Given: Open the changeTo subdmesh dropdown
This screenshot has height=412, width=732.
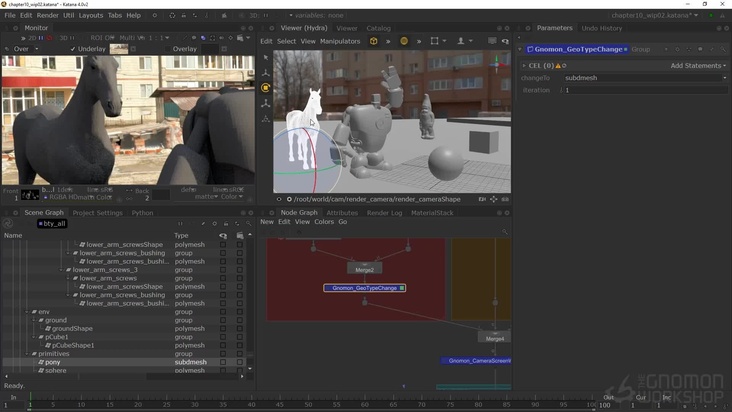Looking at the screenshot, I should tap(644, 78).
